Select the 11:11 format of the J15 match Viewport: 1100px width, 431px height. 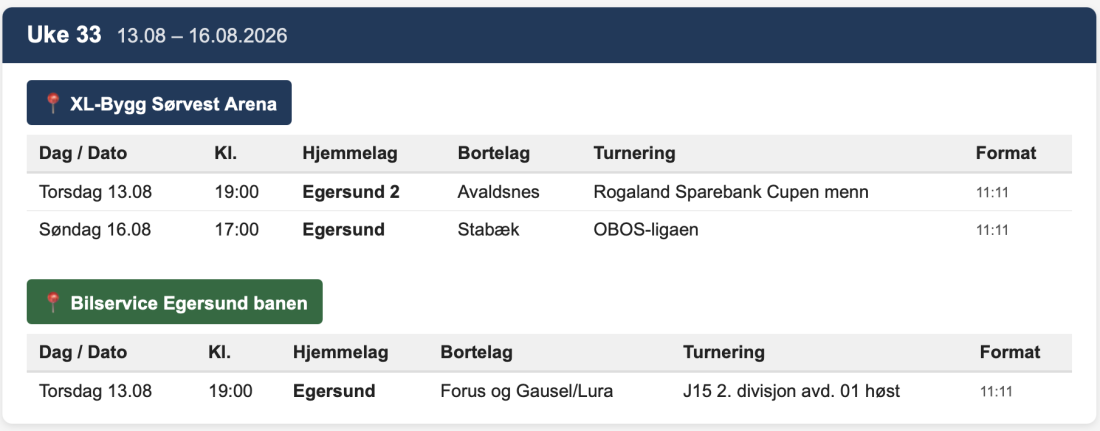(x=996, y=392)
